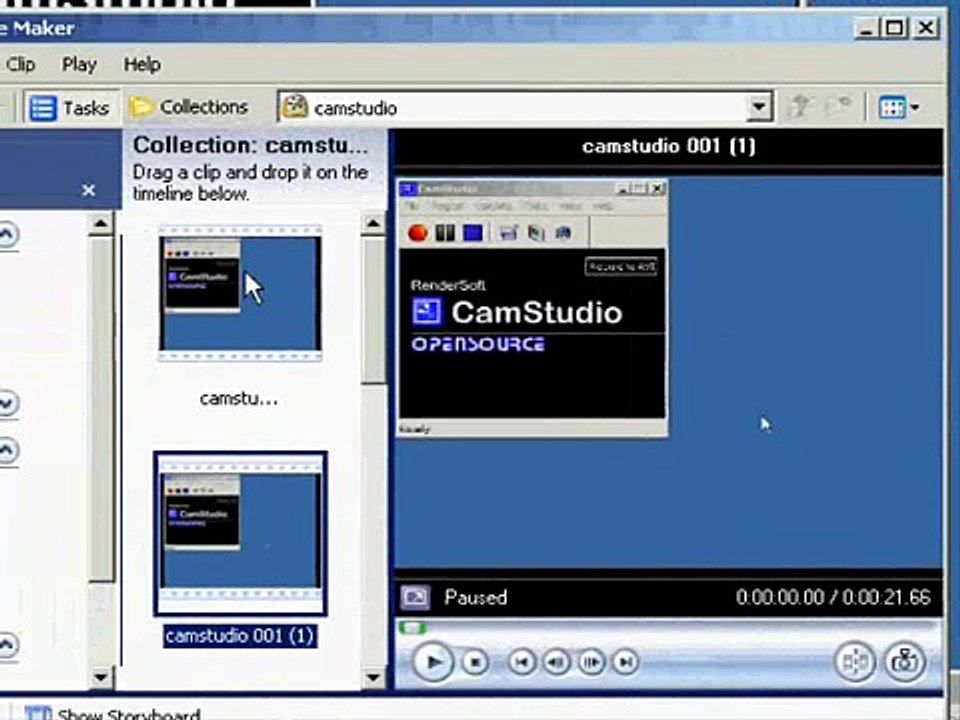Click the Back button in preview monitor
The width and height of the screenshot is (960, 720).
tap(522, 662)
